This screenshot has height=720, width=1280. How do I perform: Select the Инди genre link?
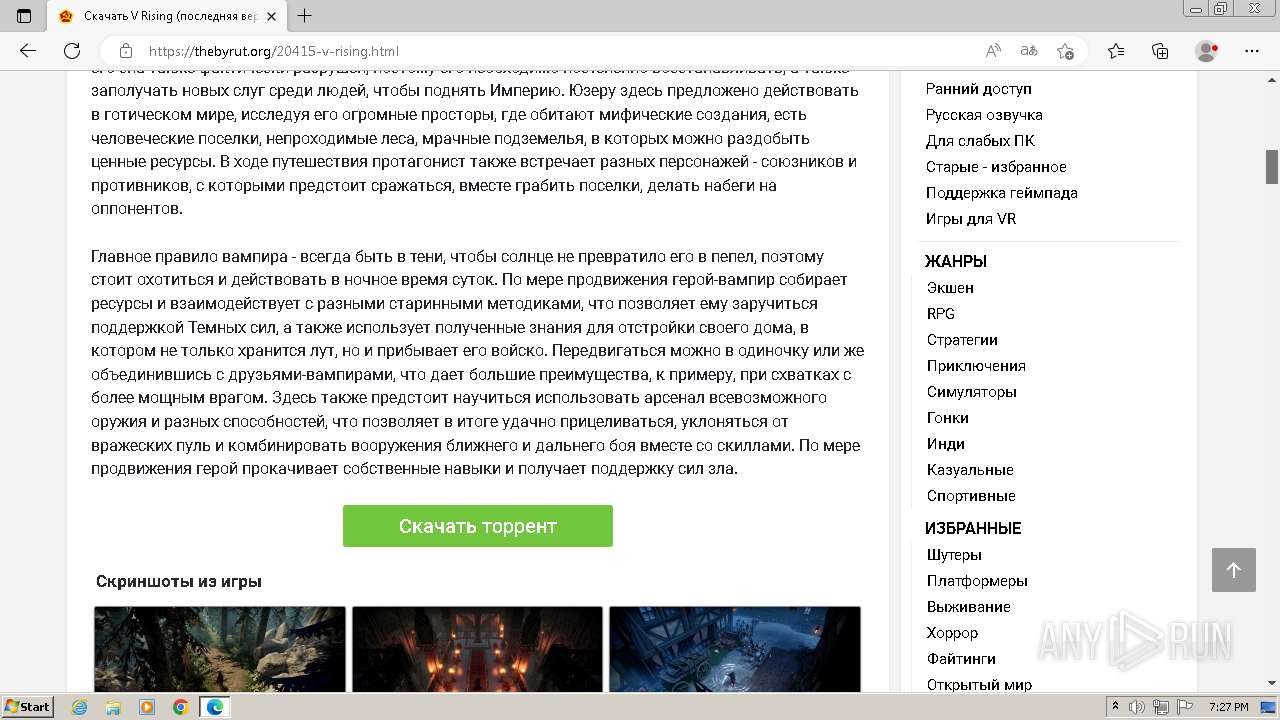[x=946, y=444]
